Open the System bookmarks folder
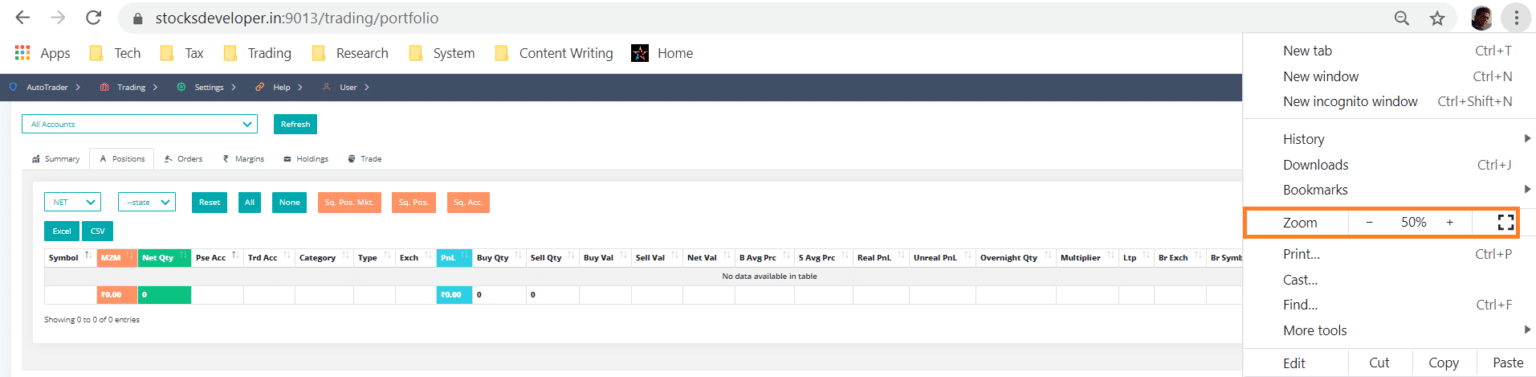The image size is (1536, 377). pos(442,53)
